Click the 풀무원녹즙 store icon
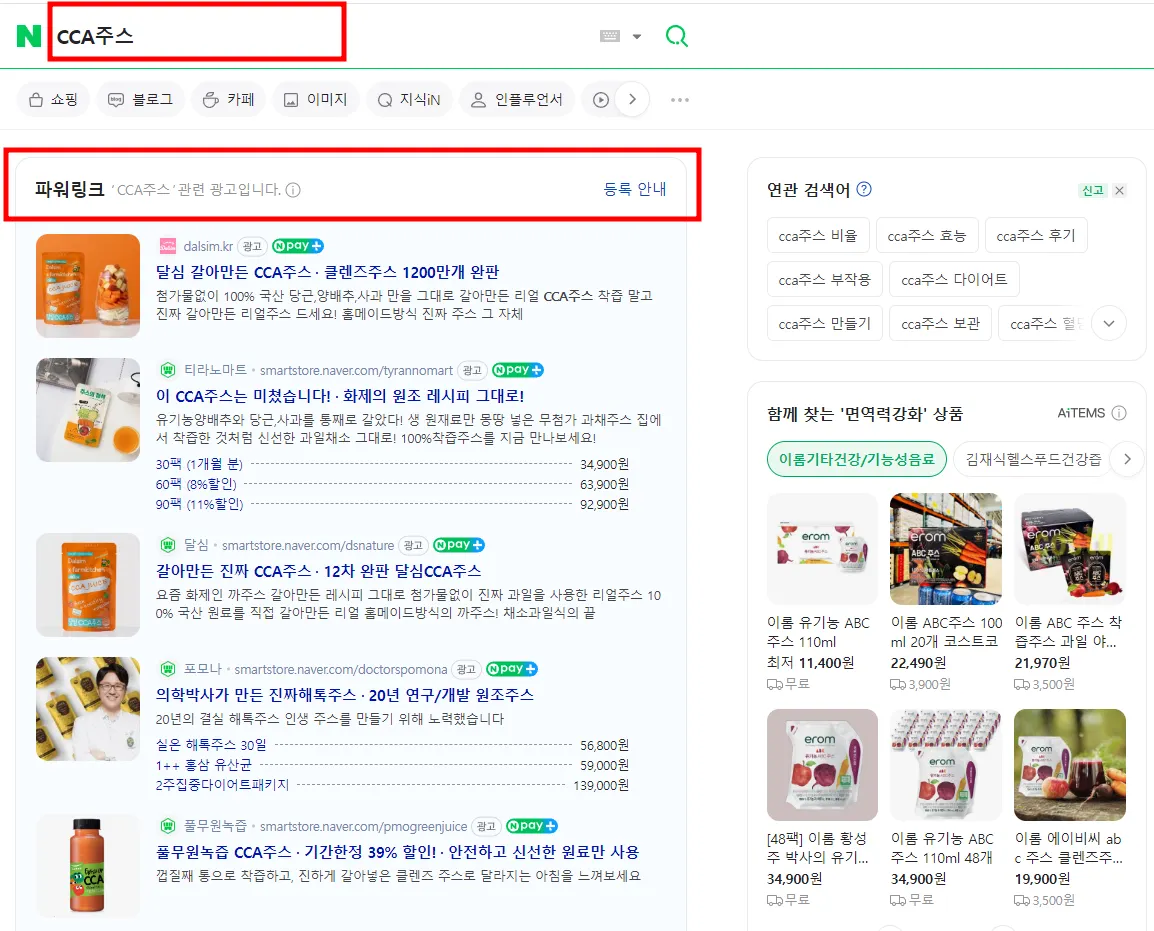Viewport: 1154px width, 931px height. tap(168, 826)
